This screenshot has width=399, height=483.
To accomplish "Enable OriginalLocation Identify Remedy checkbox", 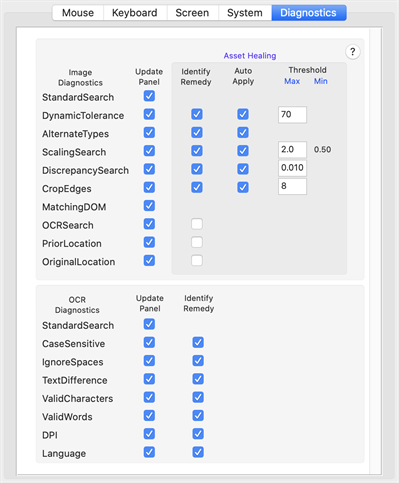I will tap(197, 261).
